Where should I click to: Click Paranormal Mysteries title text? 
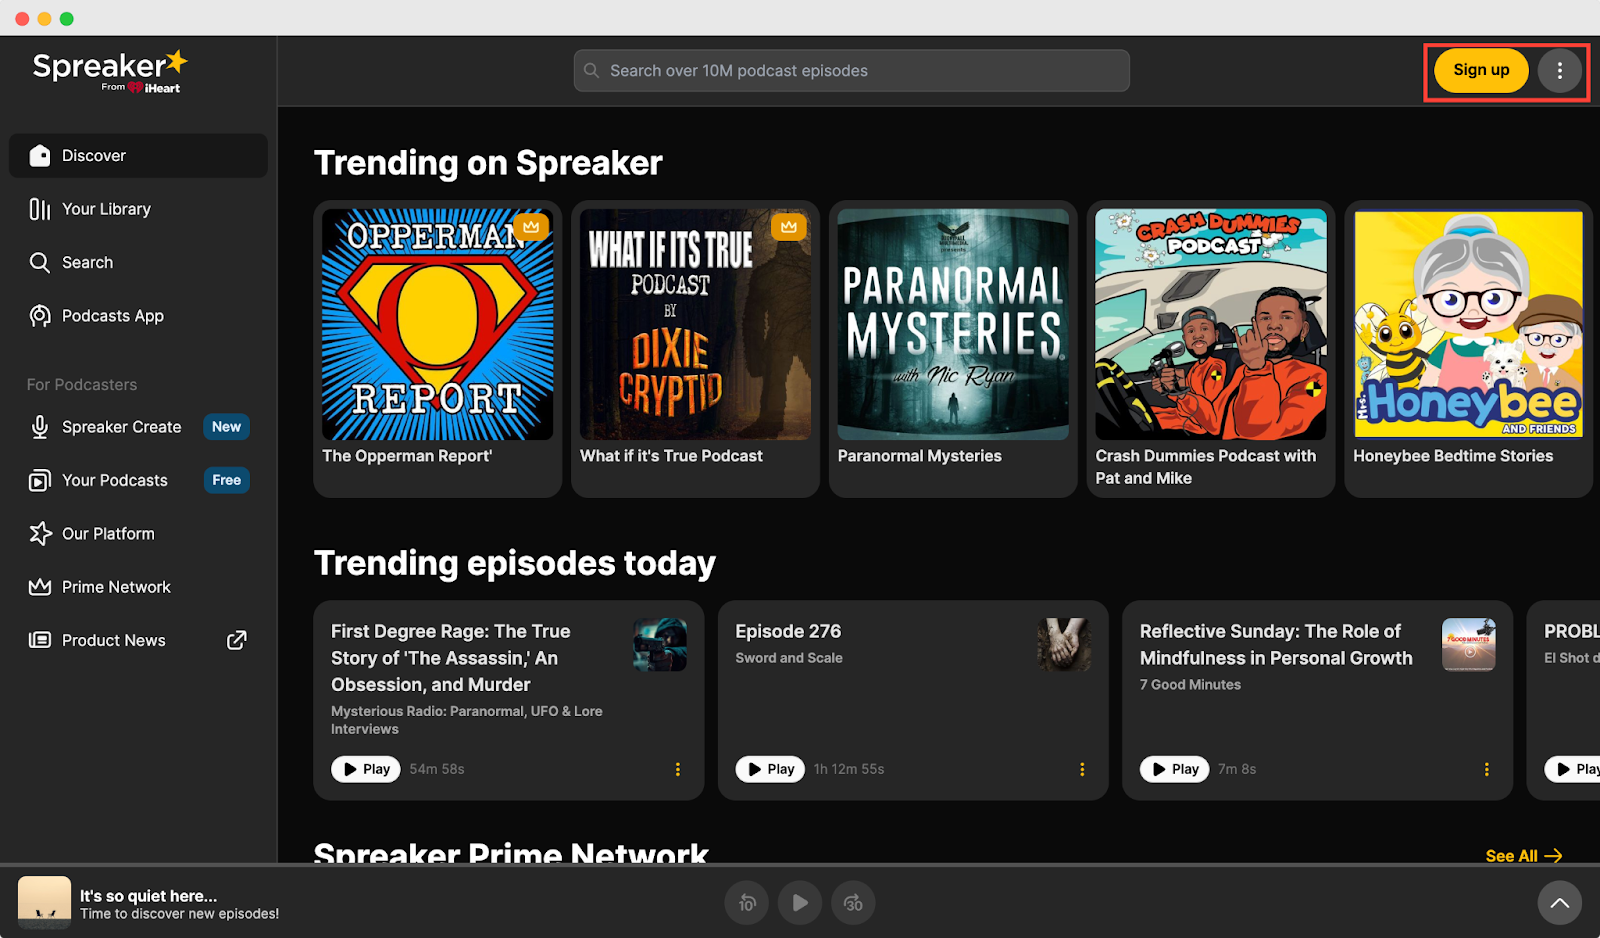(919, 456)
